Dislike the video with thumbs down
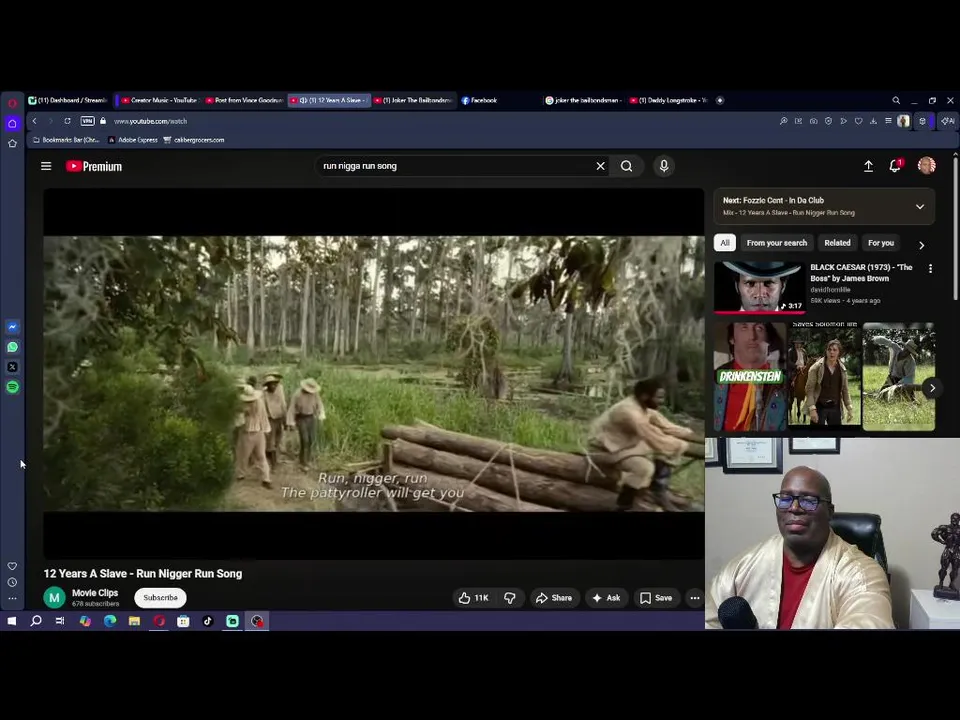Screen dimensions: 960x720 [510, 598]
